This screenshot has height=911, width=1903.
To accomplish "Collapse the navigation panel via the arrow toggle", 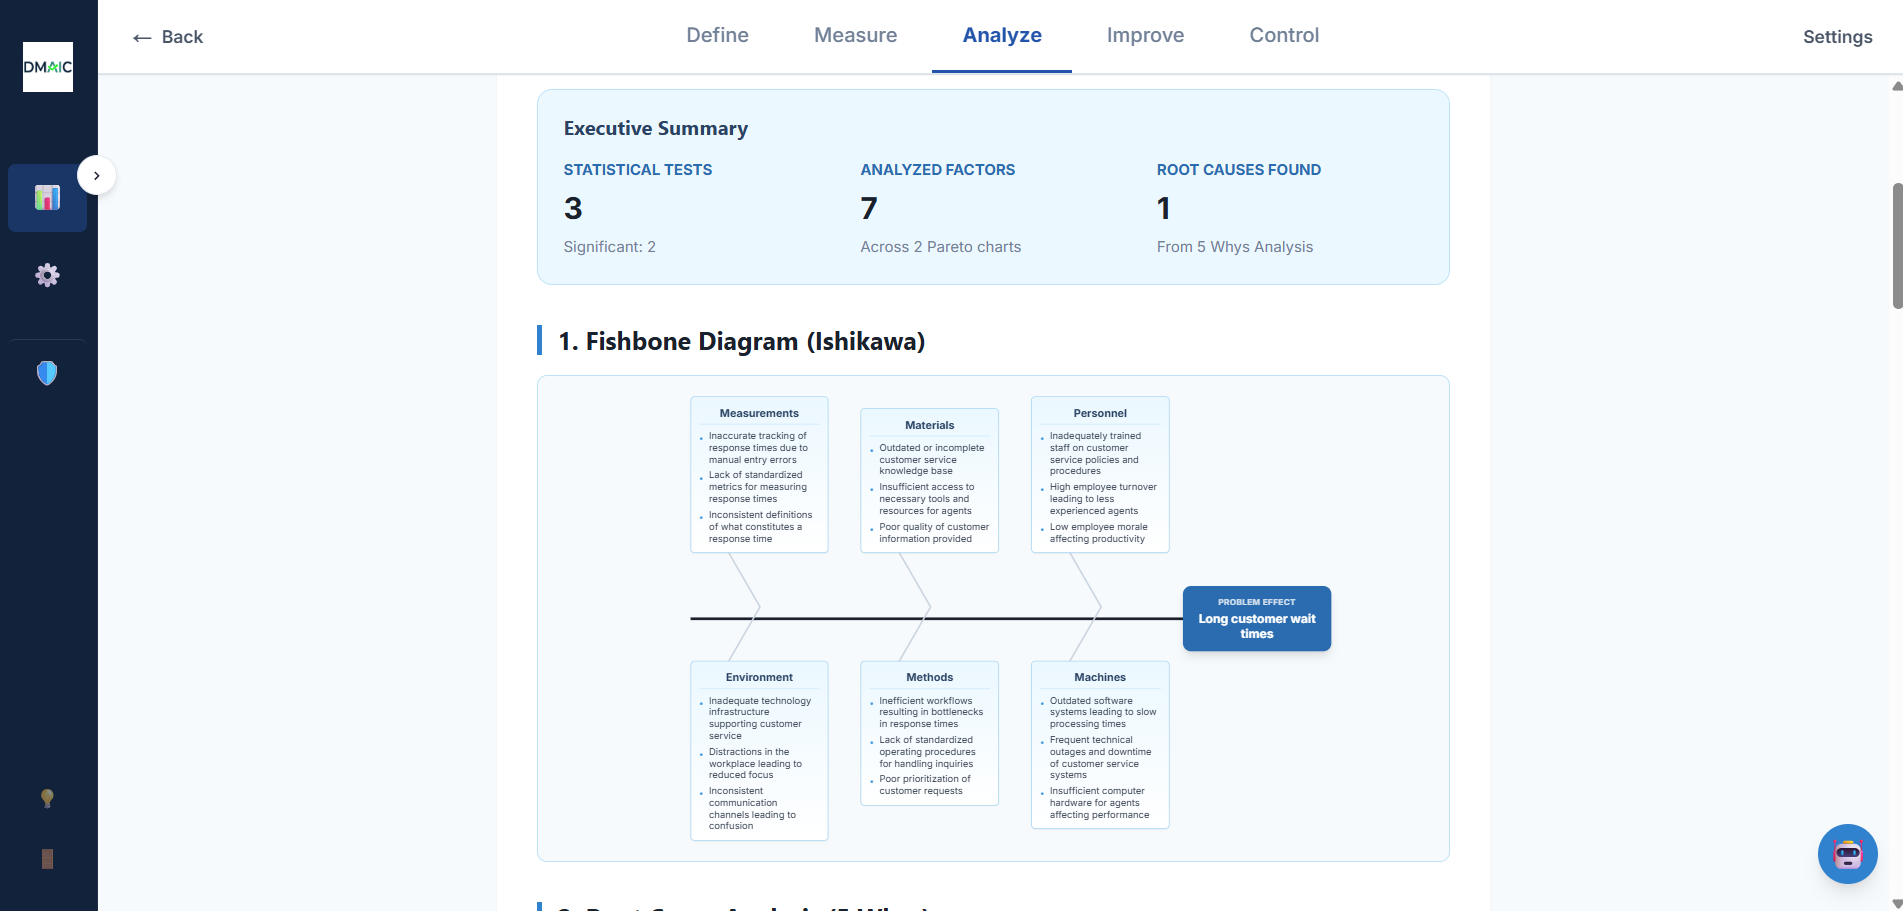I will click(x=97, y=175).
